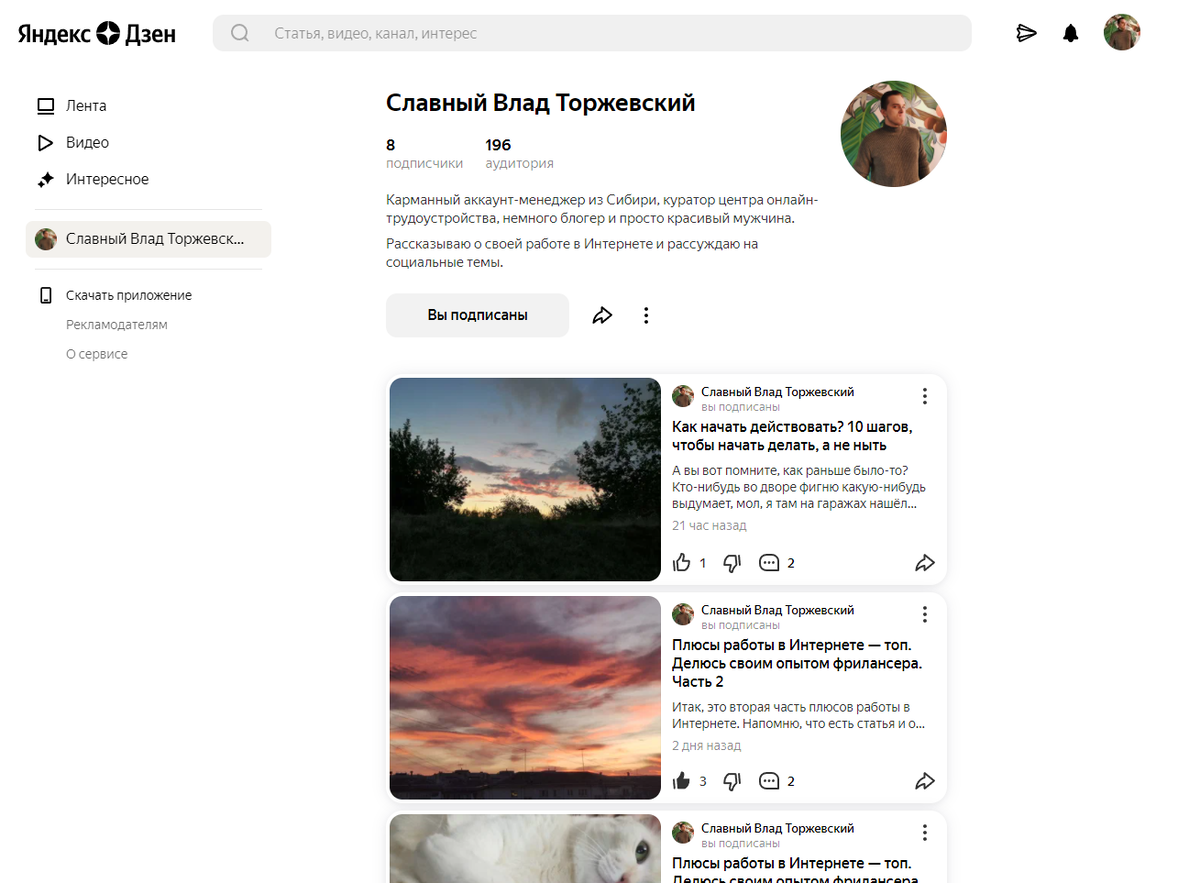Click preview text 'Итак, это вторая часть плюсов'
Screen dimensions: 1200x883
click(x=798, y=715)
